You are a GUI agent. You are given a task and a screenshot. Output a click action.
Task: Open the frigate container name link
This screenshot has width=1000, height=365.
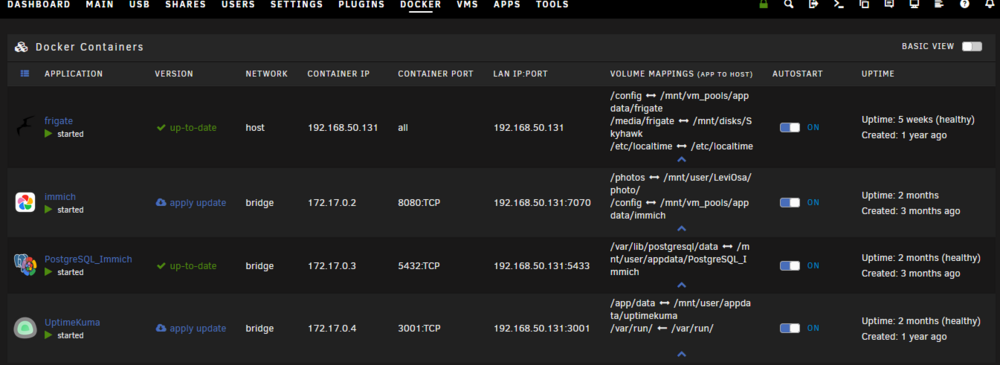tap(59, 121)
